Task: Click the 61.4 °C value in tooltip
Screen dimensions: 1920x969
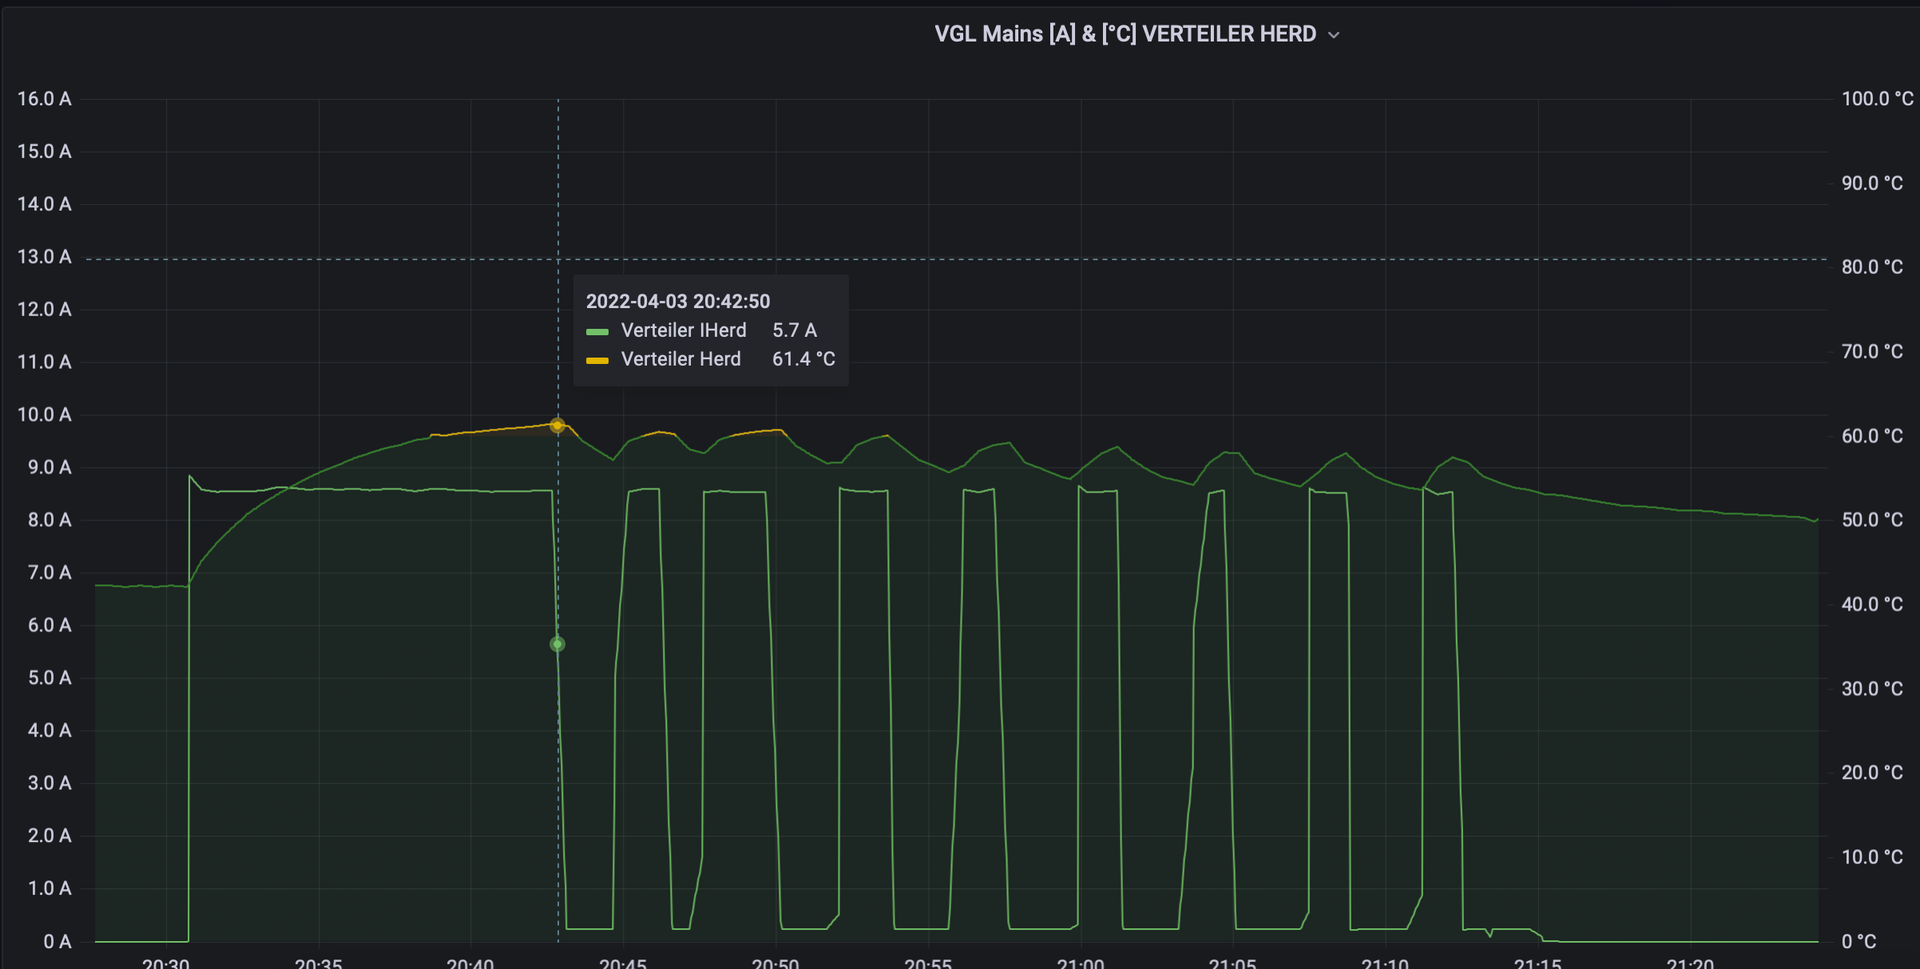Action: (803, 359)
